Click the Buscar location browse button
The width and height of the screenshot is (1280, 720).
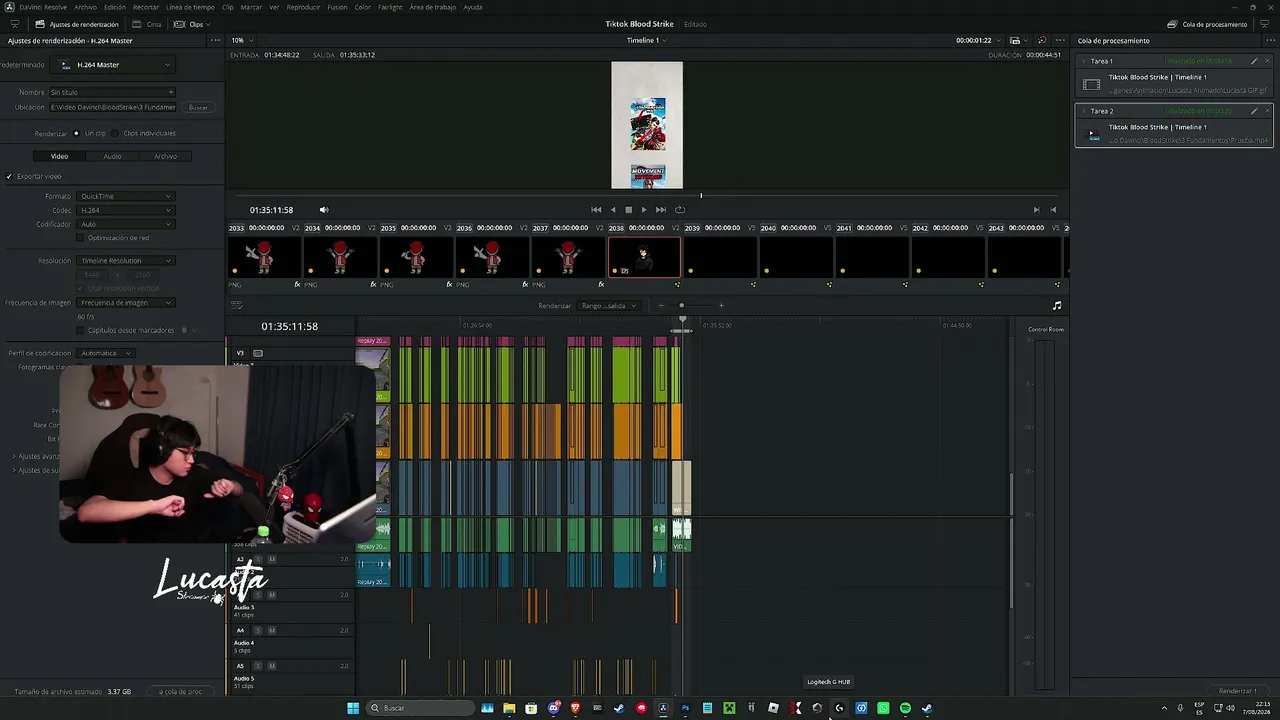tap(199, 107)
